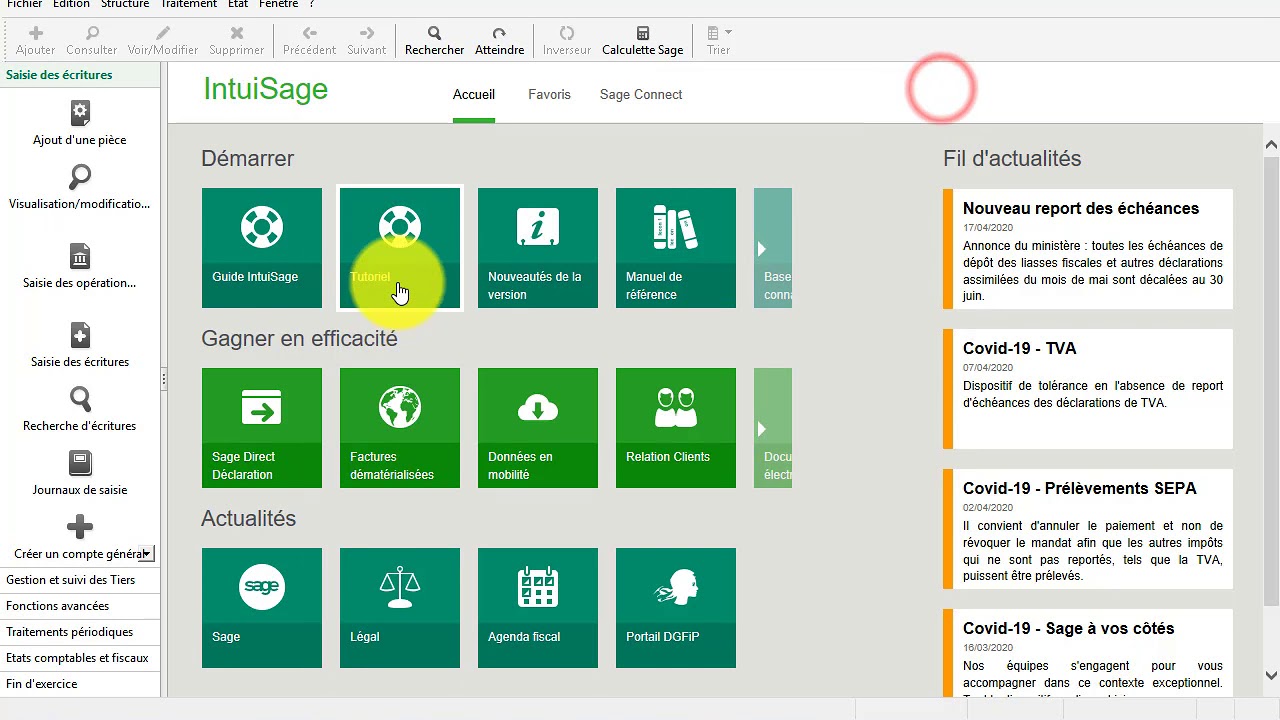Screen dimensions: 1280x720
Task: Click the sidebar scroll-down arrow
Action: point(147,553)
